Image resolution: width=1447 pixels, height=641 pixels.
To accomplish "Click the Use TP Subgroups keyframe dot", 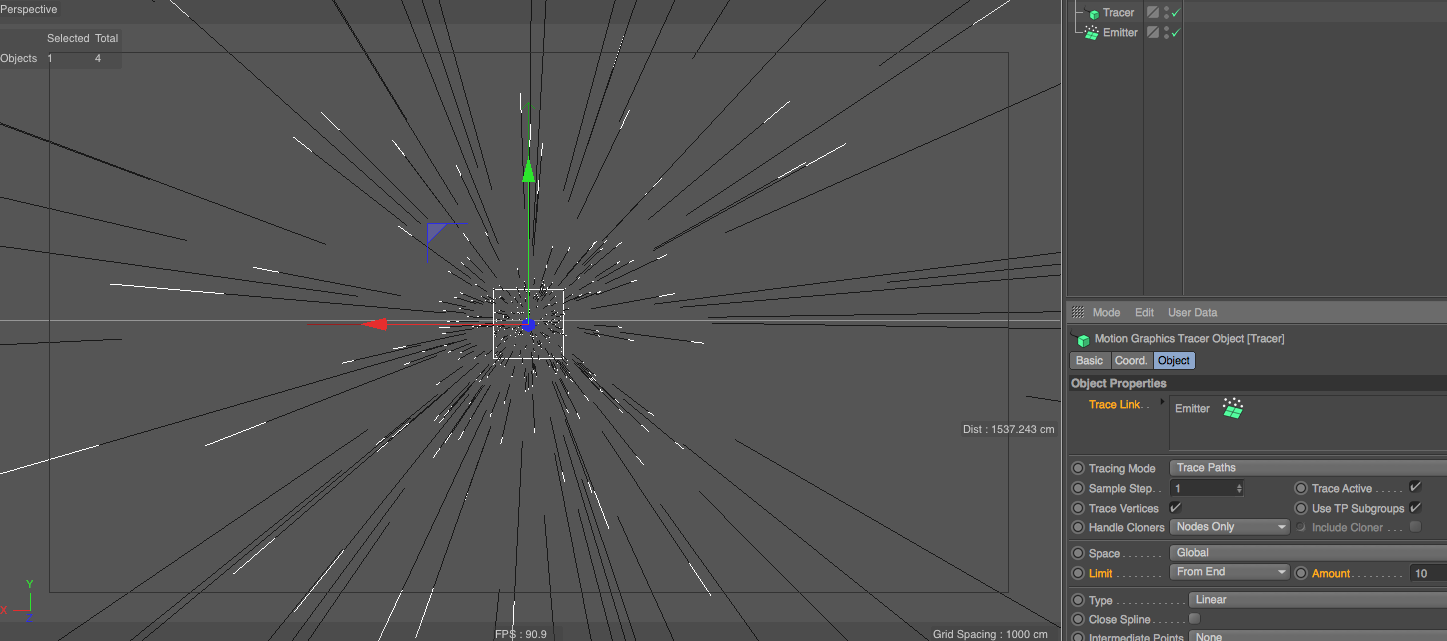I will (1301, 508).
